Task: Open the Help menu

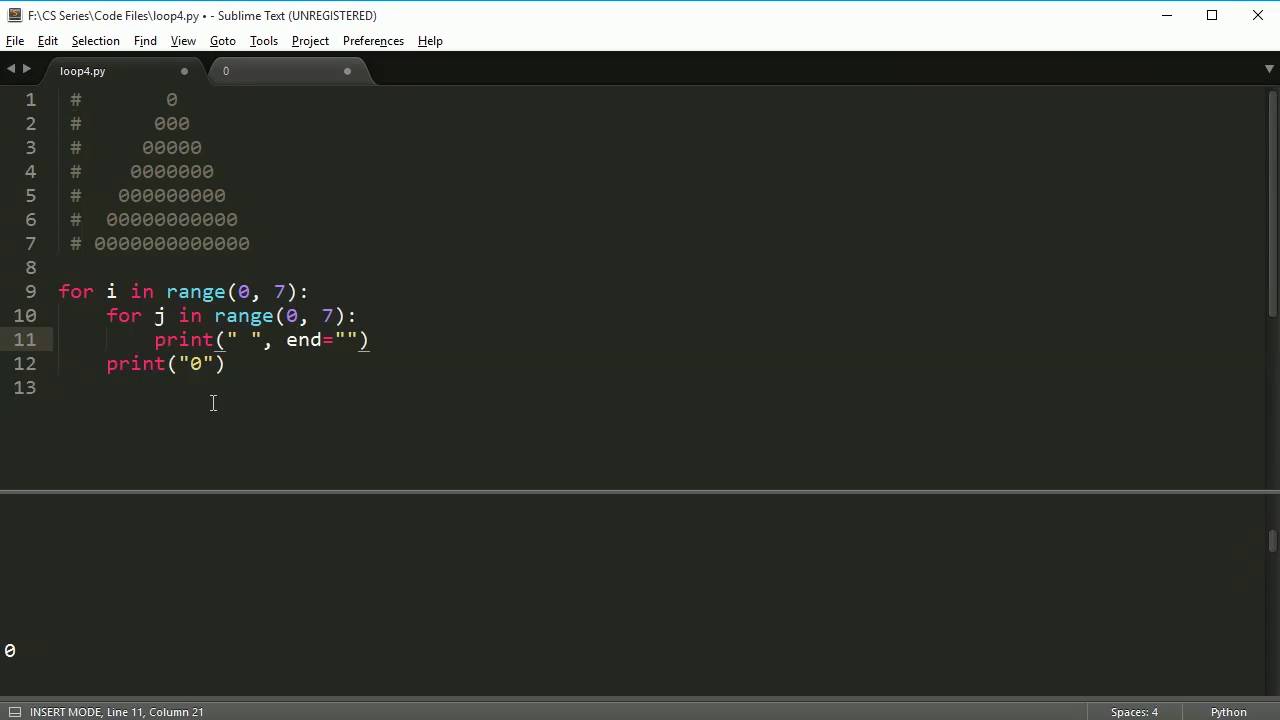Action: 430,41
